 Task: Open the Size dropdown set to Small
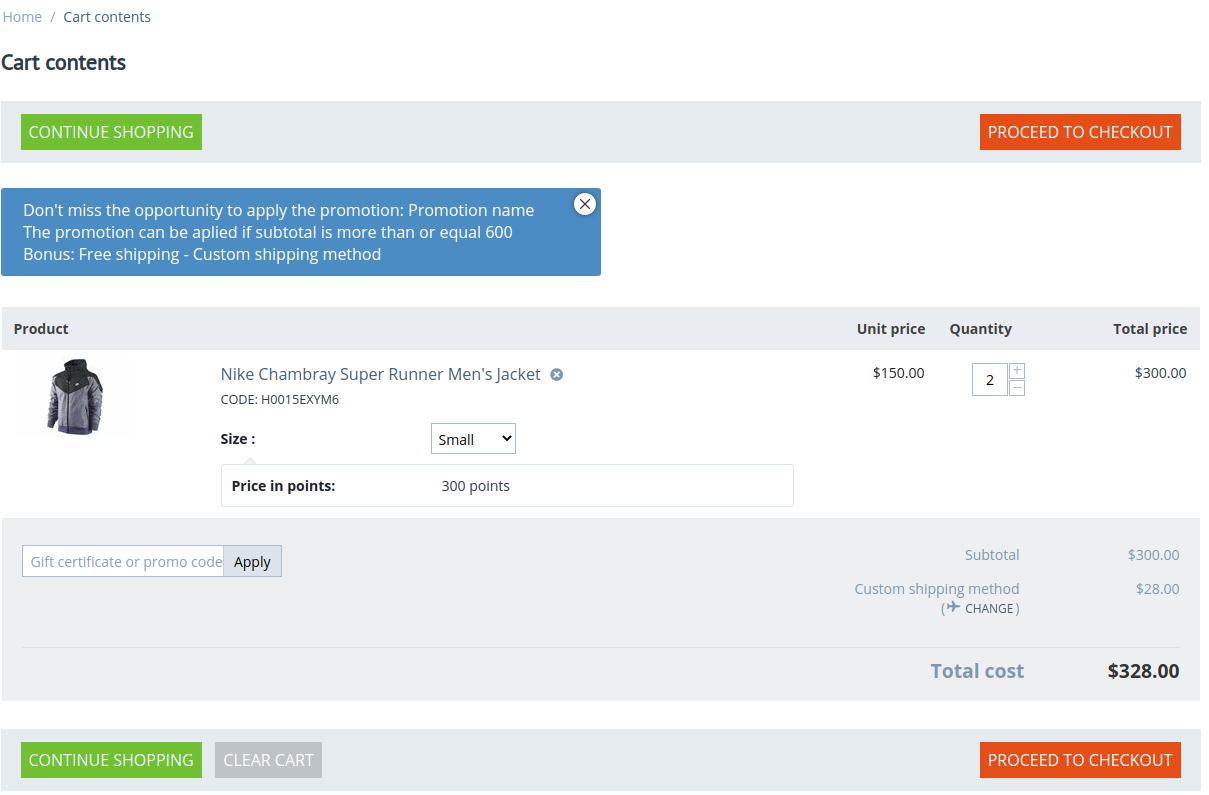click(473, 439)
